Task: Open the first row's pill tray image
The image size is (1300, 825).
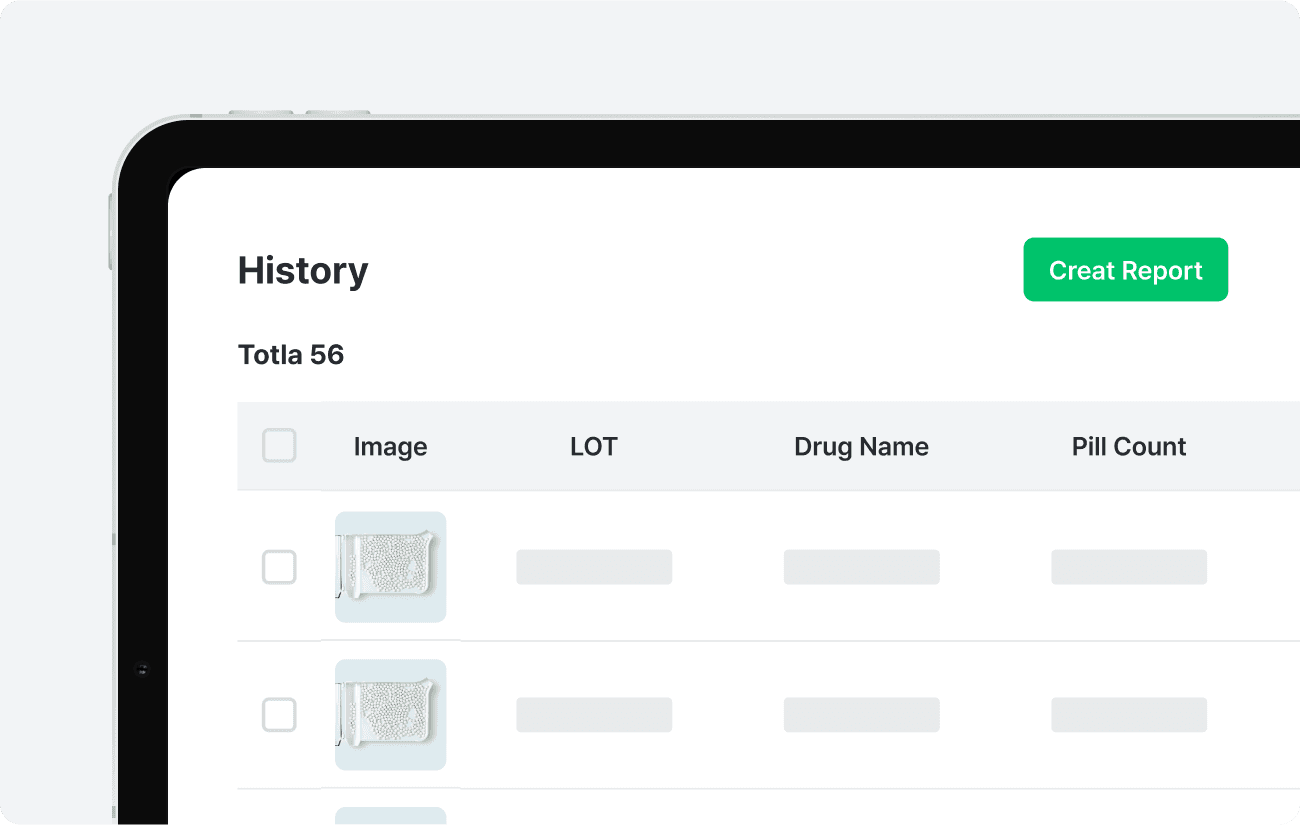Action: pyautogui.click(x=390, y=567)
